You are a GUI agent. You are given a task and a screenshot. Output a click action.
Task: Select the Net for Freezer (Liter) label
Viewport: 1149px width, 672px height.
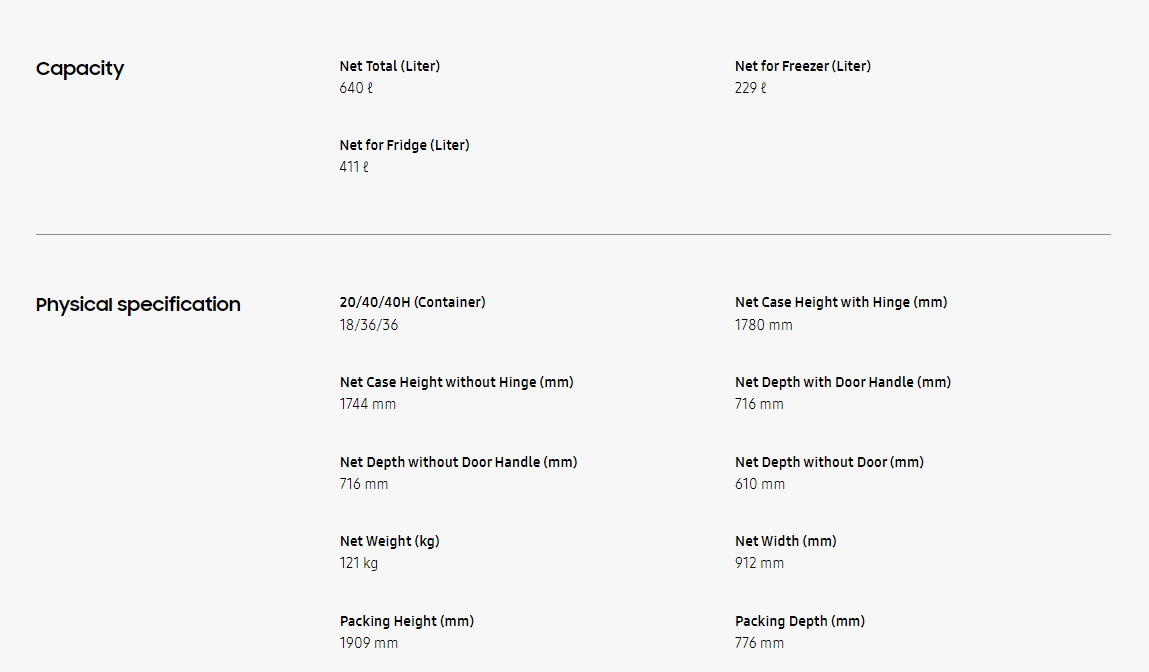(803, 66)
